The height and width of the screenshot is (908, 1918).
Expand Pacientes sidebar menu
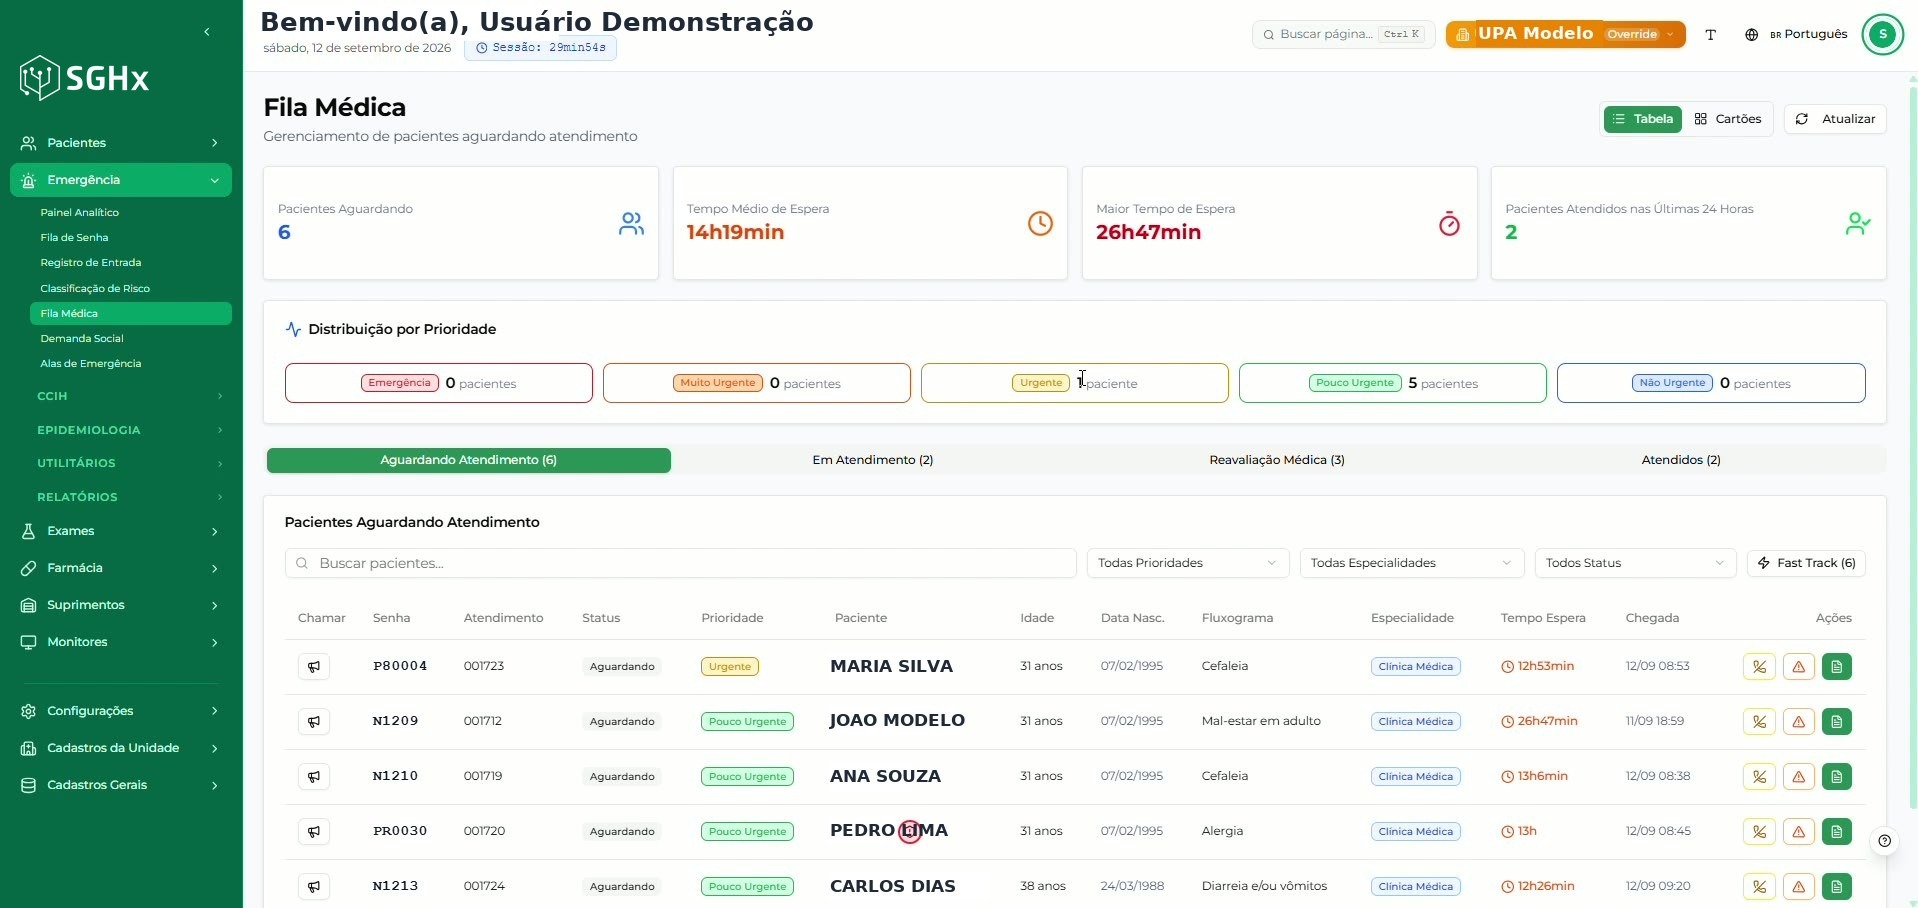pos(120,143)
